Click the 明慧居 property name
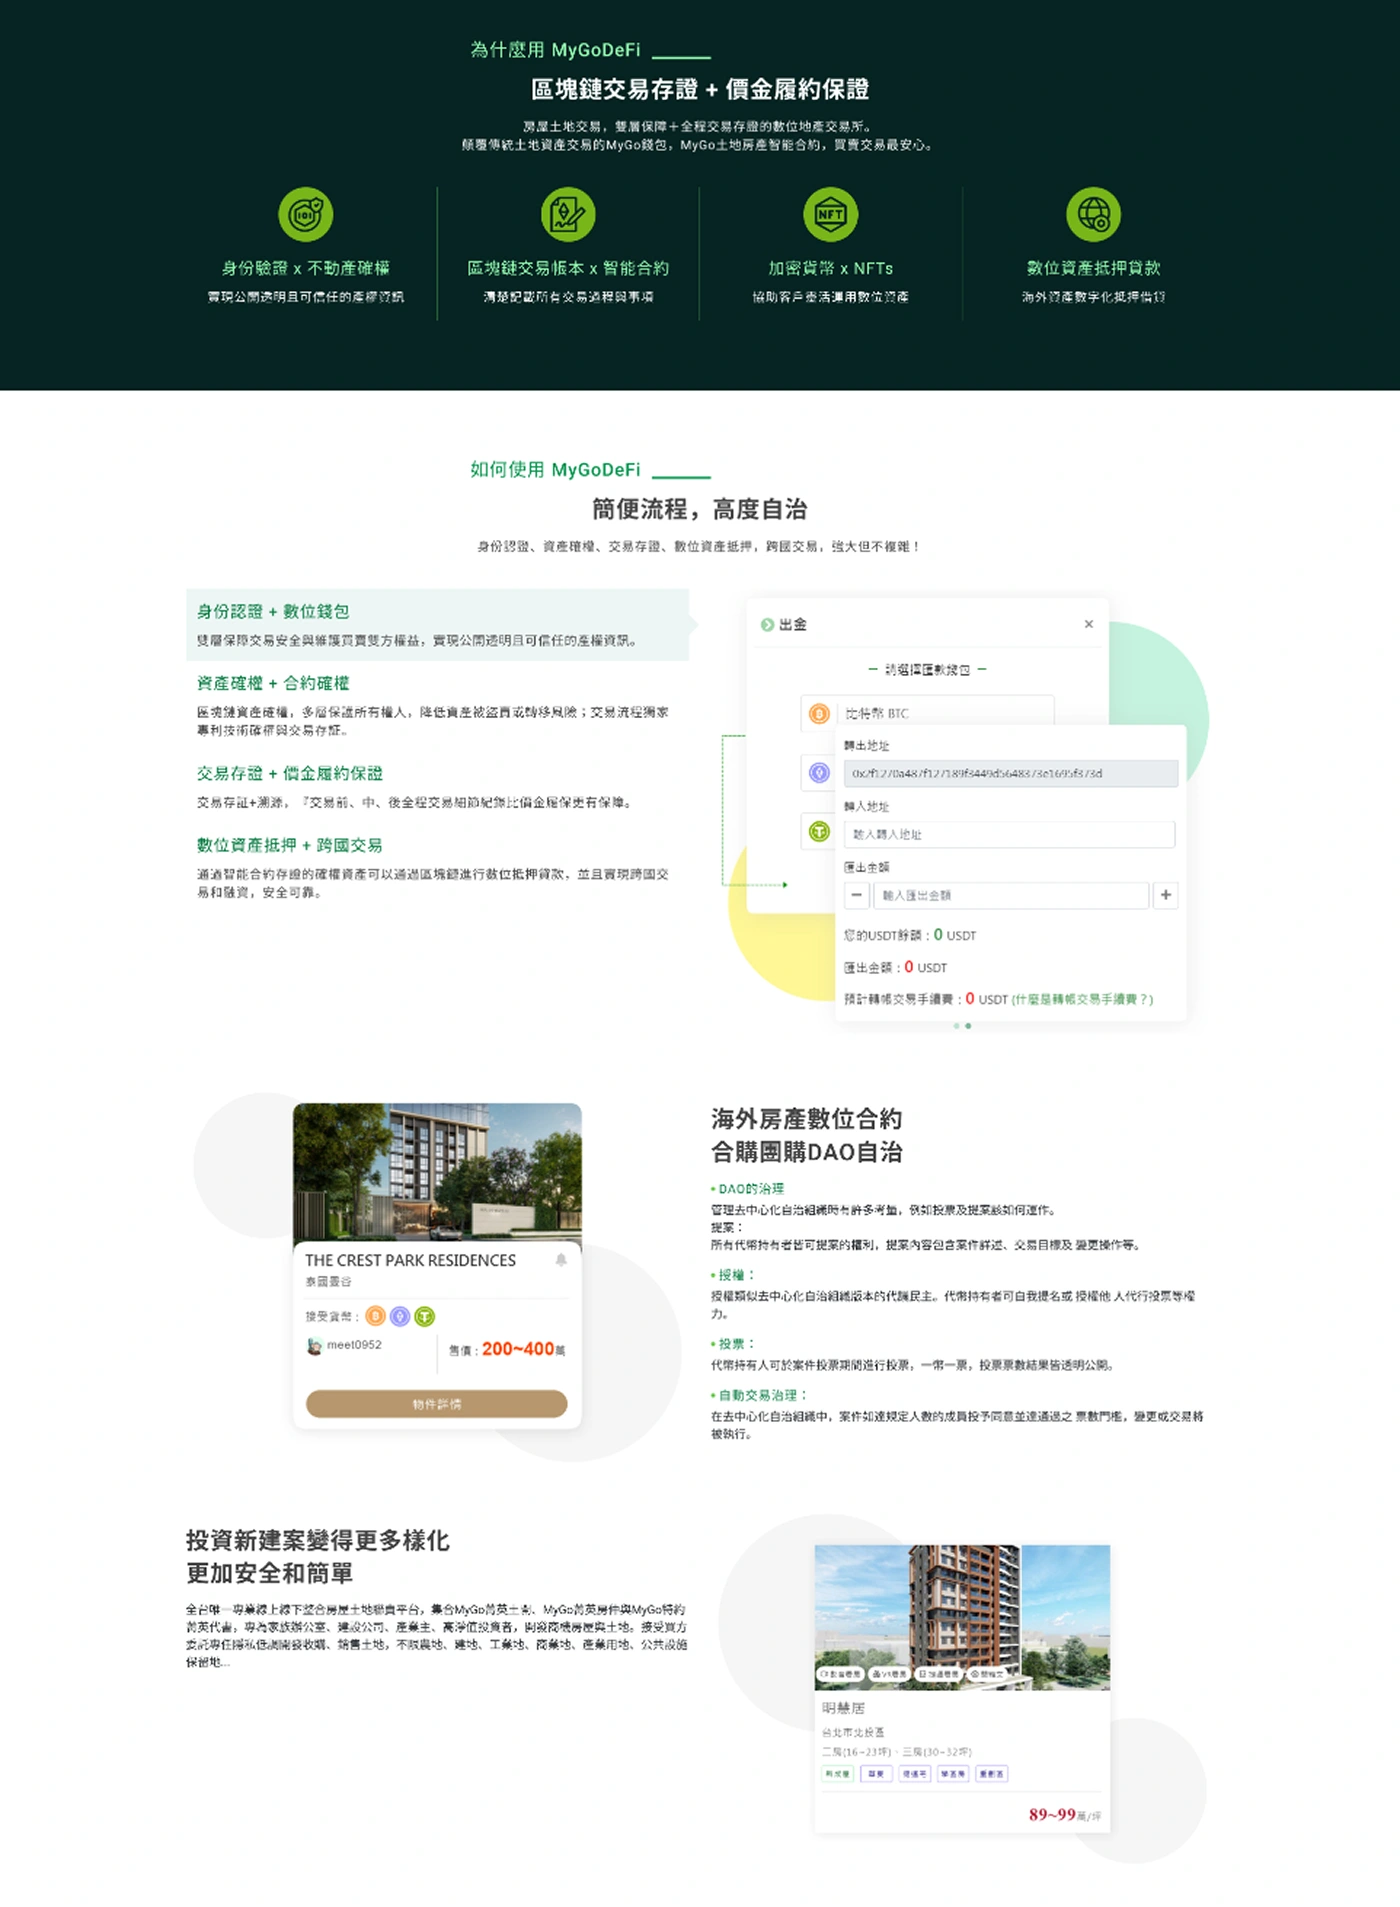 click(x=843, y=1708)
